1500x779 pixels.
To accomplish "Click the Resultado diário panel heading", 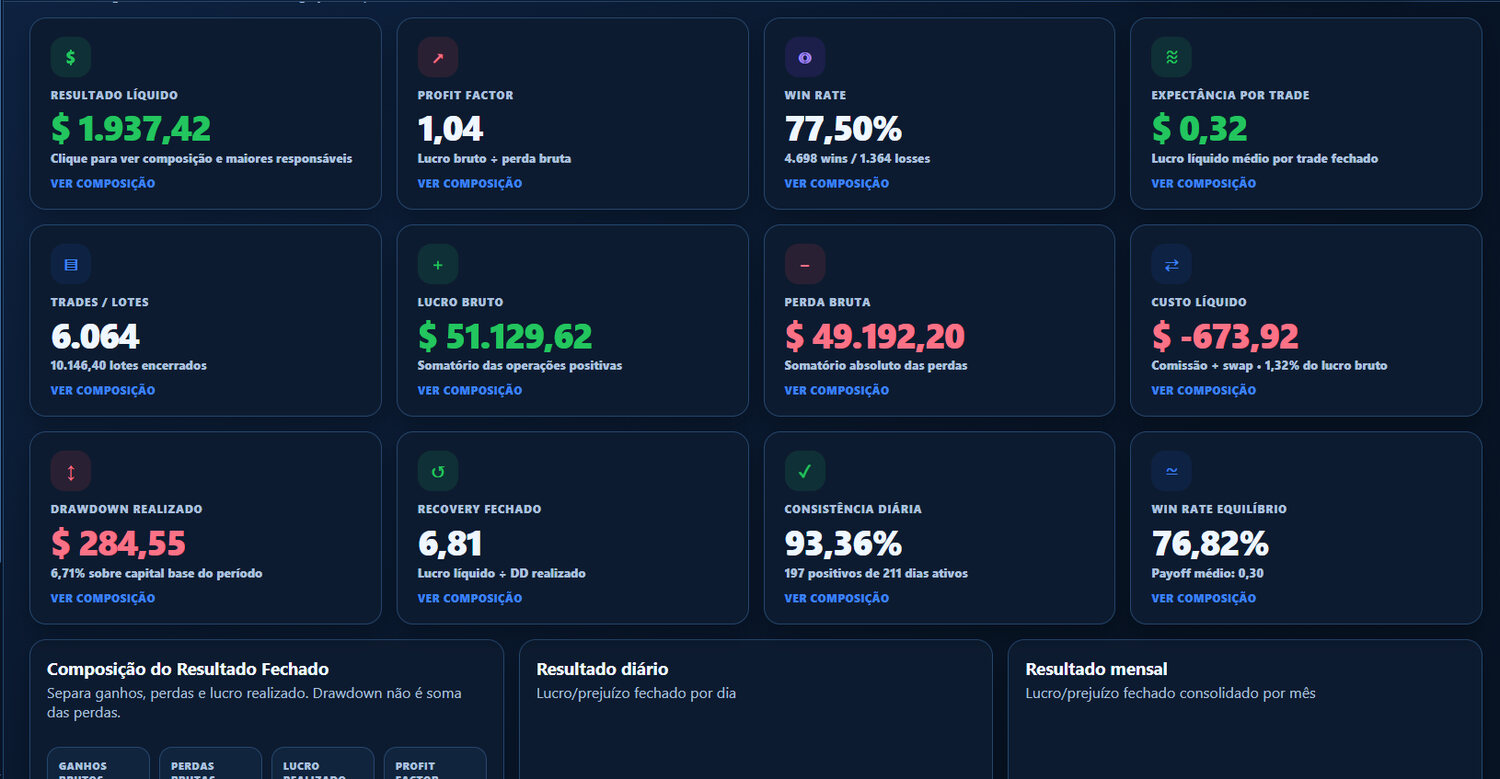I will [602, 669].
